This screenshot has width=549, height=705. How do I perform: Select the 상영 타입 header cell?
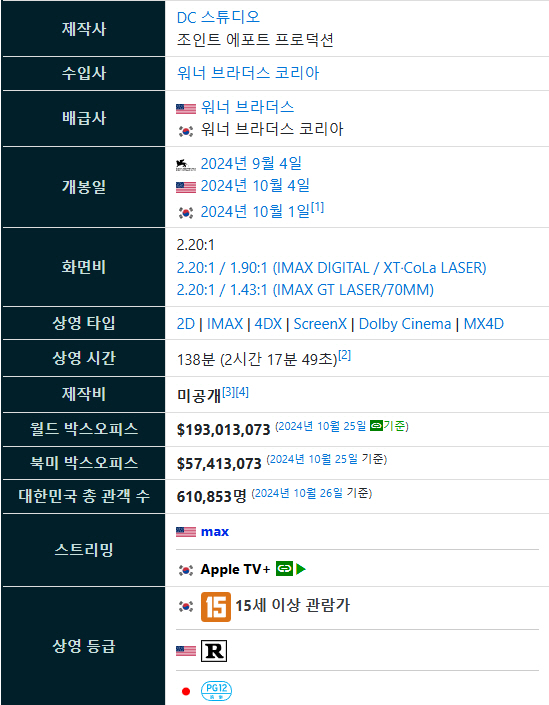(84, 323)
